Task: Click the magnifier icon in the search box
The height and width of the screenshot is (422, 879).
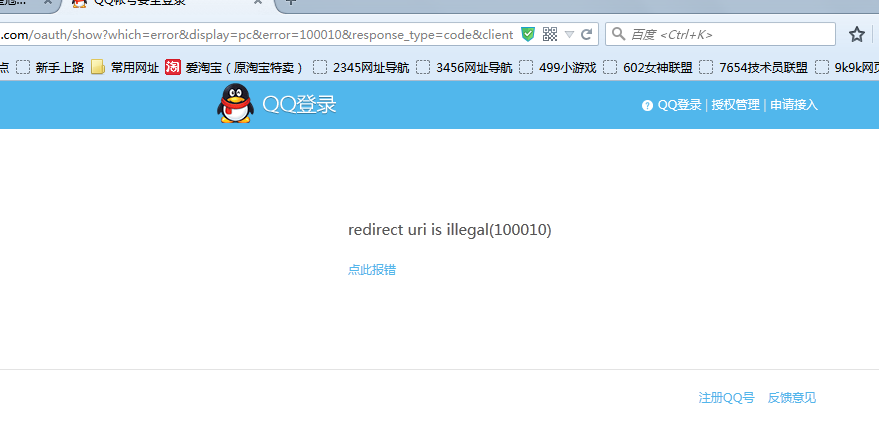Action: coord(618,34)
